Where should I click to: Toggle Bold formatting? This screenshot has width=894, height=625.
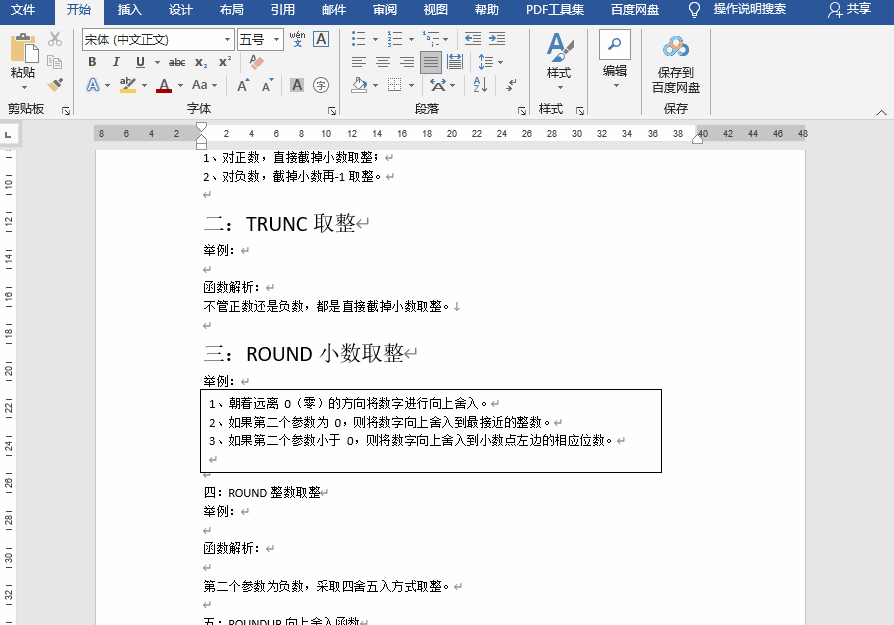click(x=92, y=62)
